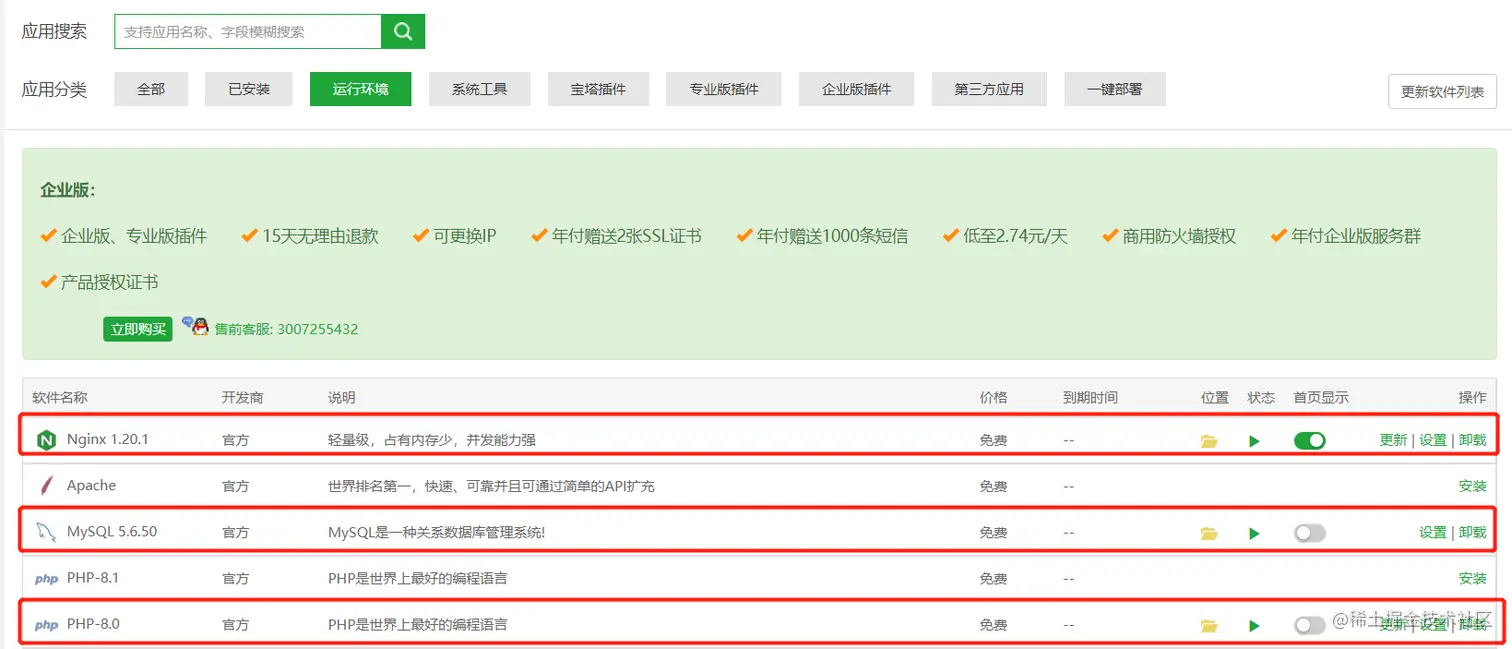
Task: Click the 首页显示 column header
Action: (x=1321, y=397)
